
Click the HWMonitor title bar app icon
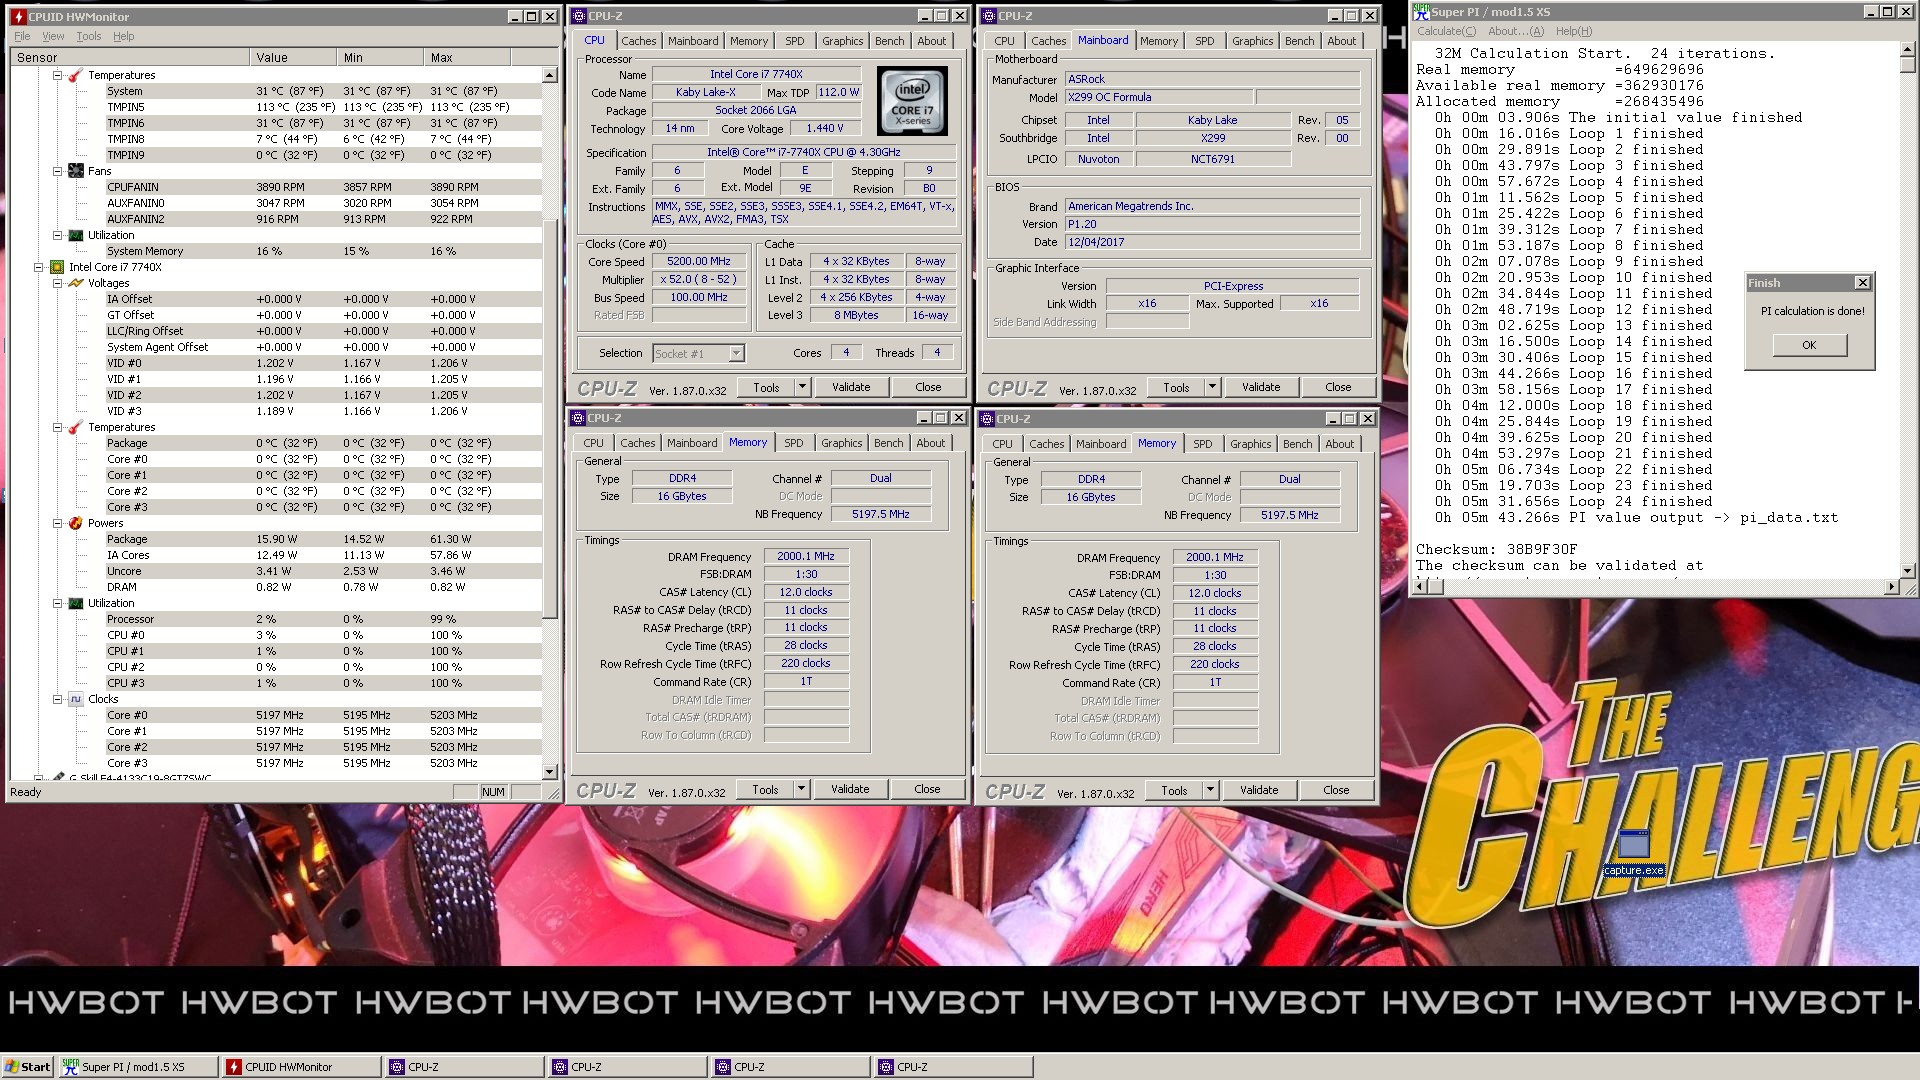19,17
